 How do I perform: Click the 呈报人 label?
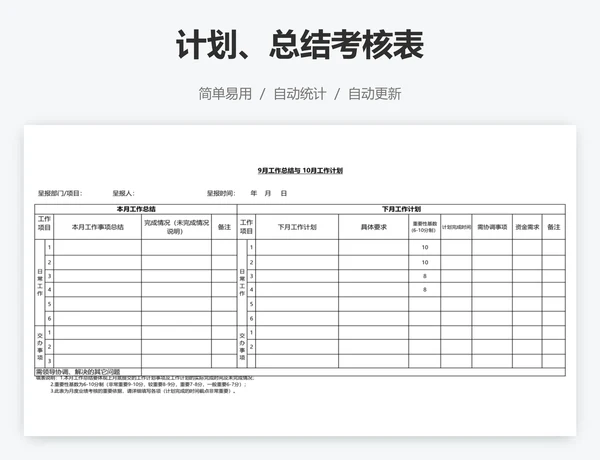coord(123,193)
